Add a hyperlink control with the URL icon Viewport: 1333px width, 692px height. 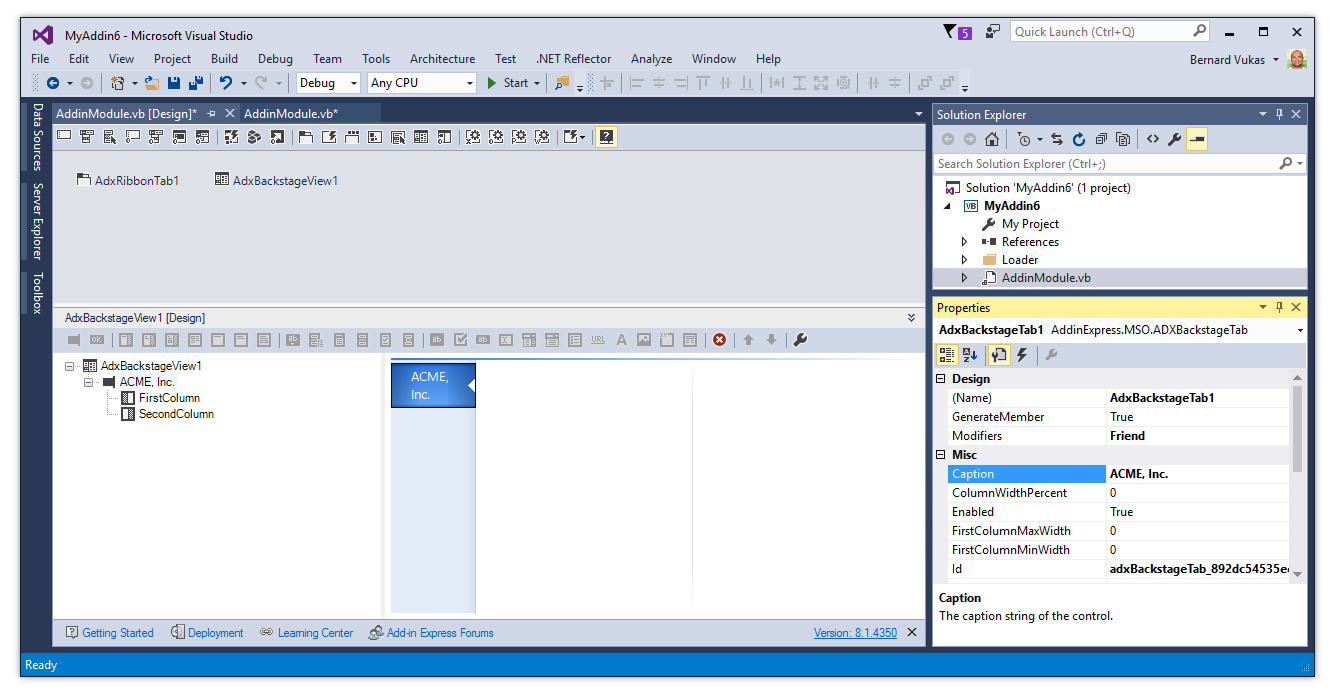[598, 340]
